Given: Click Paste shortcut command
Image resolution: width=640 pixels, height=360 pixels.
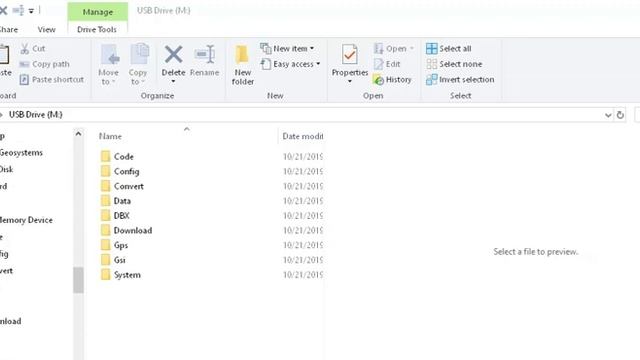Looking at the screenshot, I should (x=52, y=80).
